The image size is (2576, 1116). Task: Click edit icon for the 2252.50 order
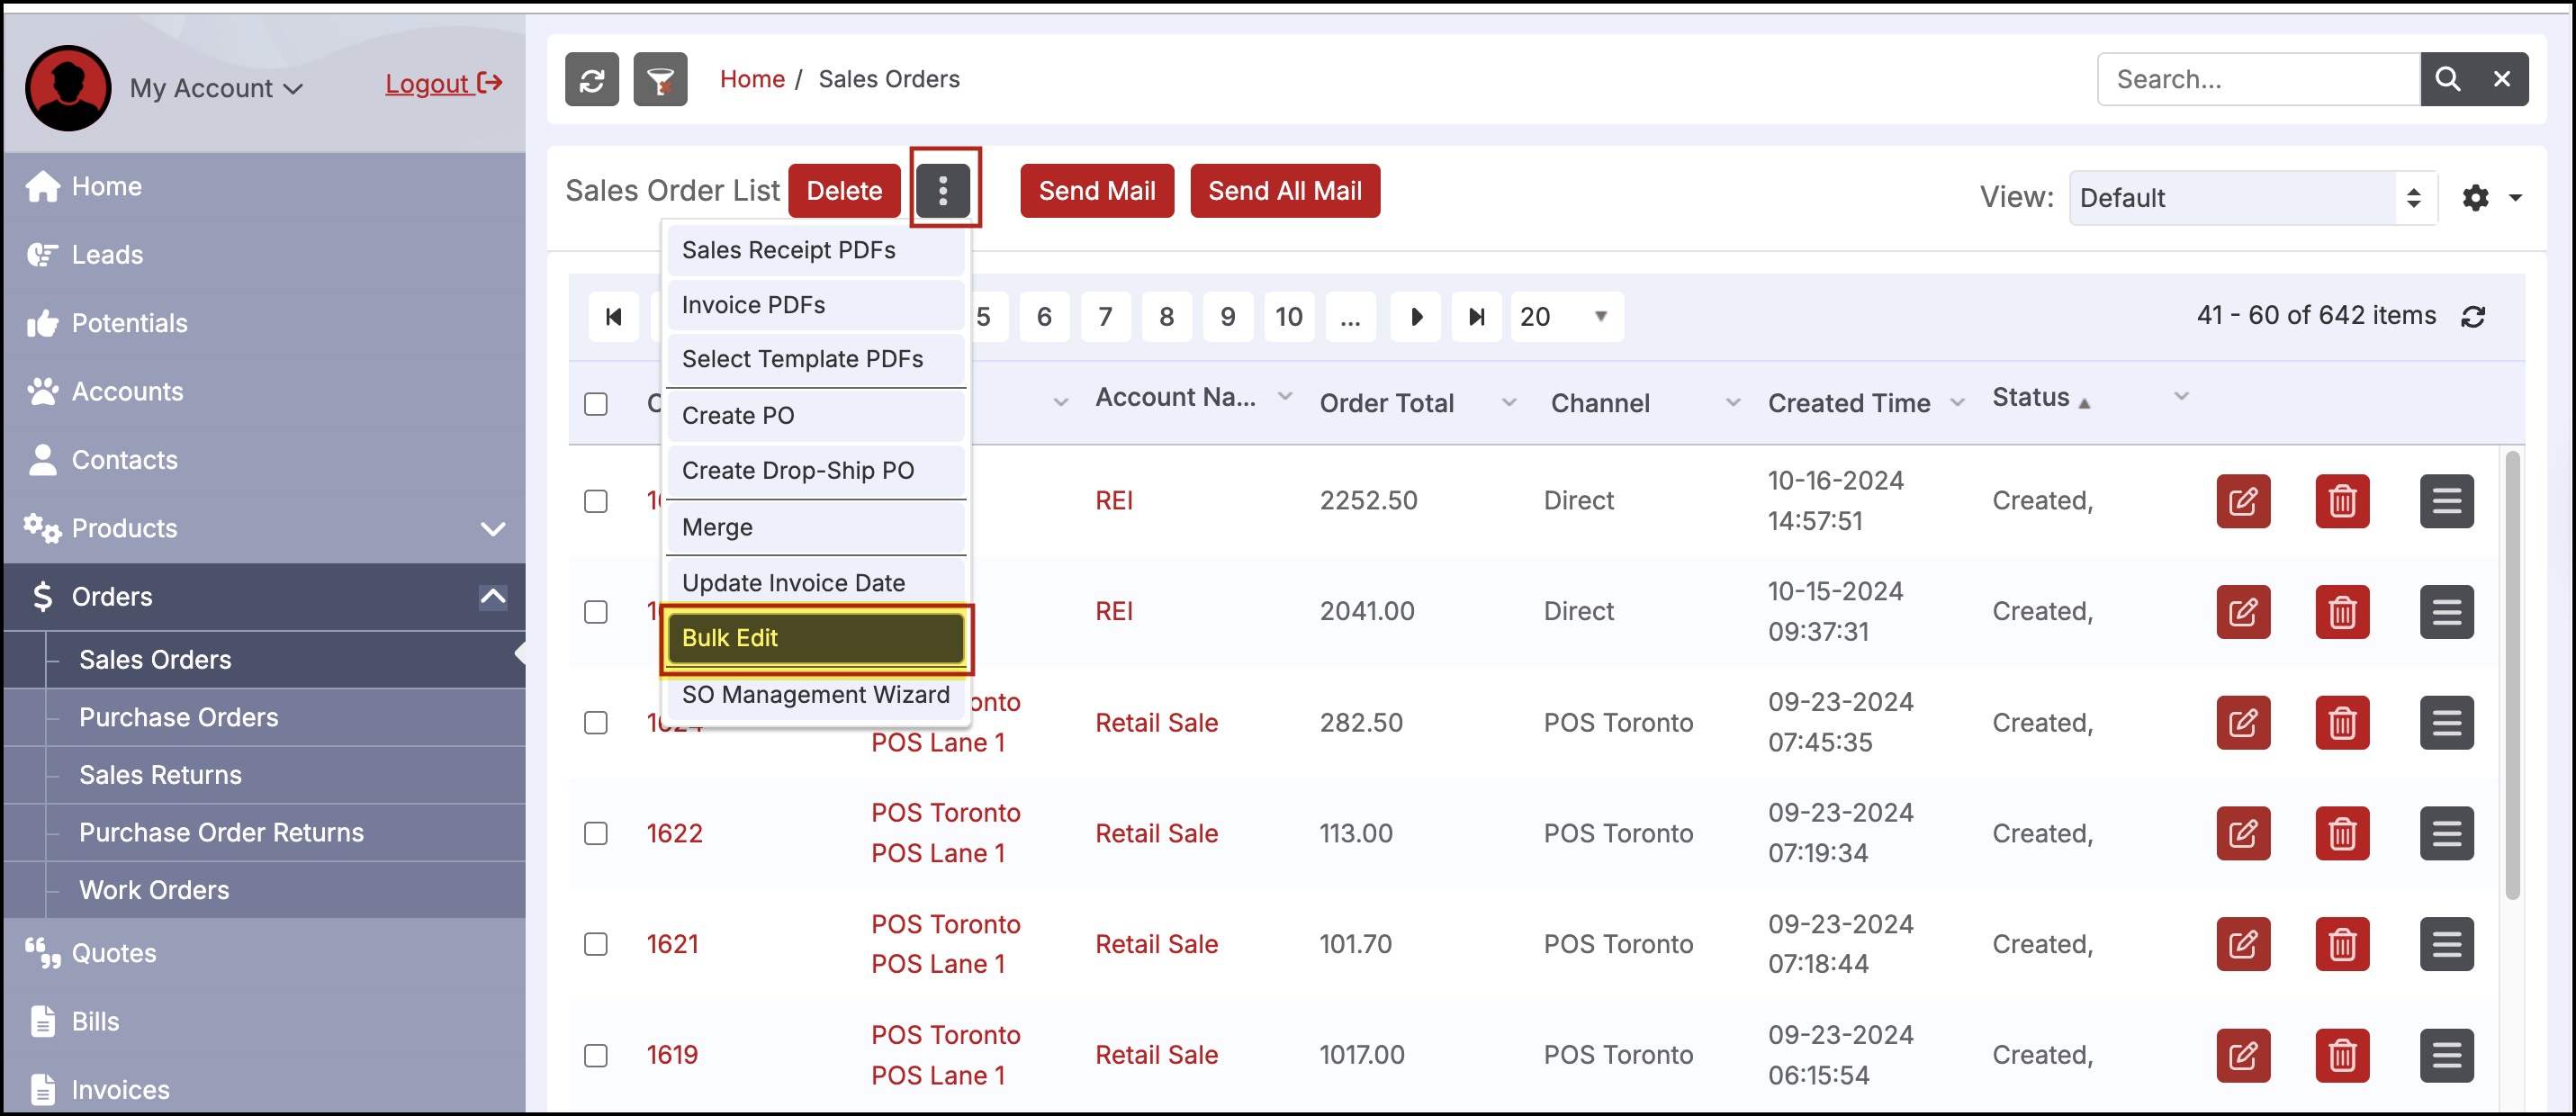click(2242, 500)
